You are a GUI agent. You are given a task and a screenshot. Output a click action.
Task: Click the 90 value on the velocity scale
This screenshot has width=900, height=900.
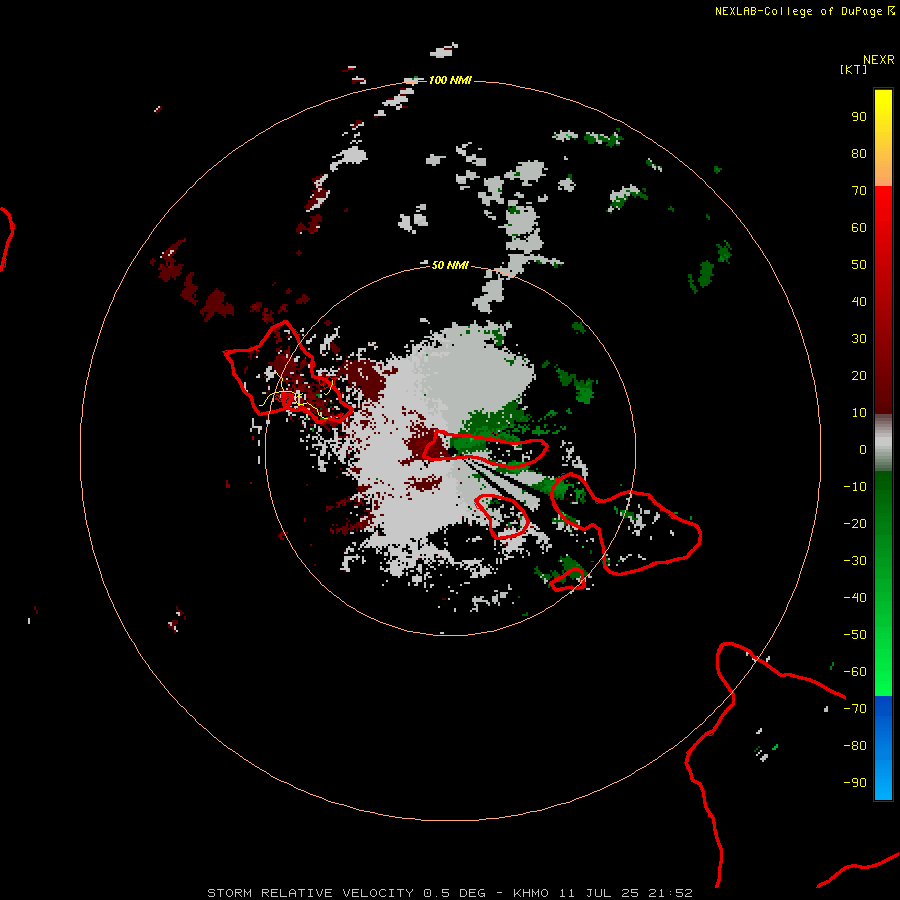[x=859, y=117]
